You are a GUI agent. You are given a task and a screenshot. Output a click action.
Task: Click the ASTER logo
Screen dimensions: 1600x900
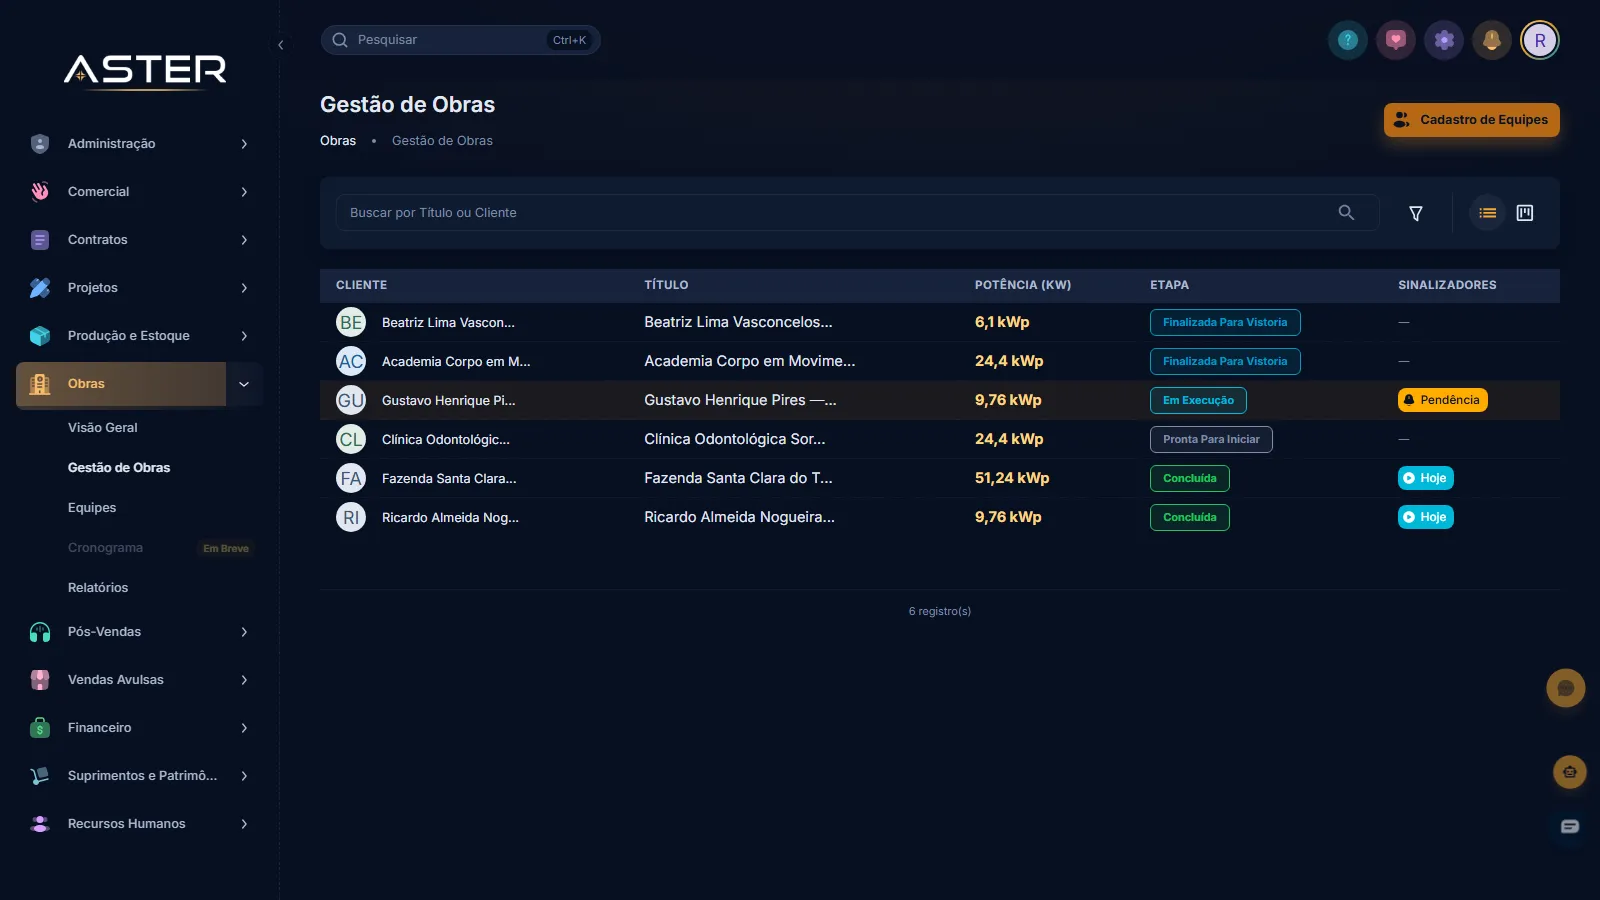146,70
